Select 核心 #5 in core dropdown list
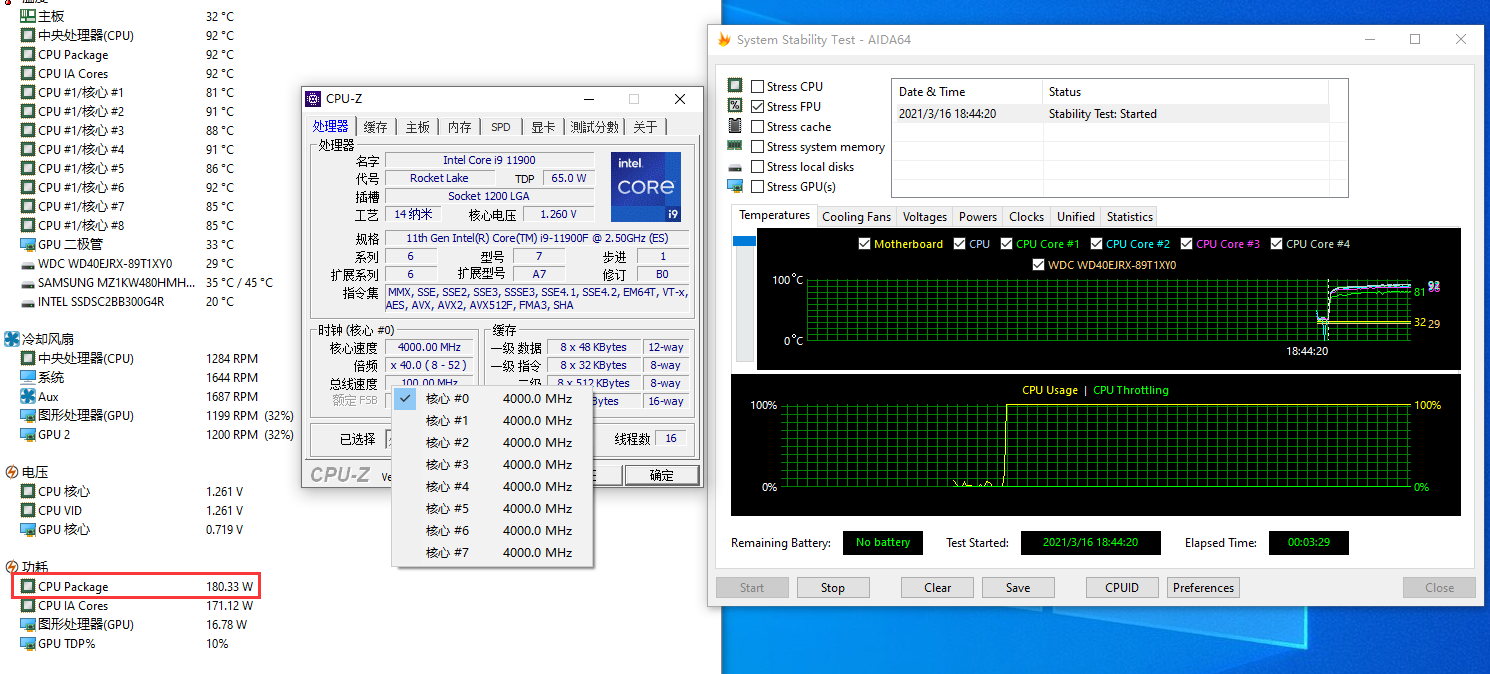1490x674 pixels. click(x=493, y=508)
